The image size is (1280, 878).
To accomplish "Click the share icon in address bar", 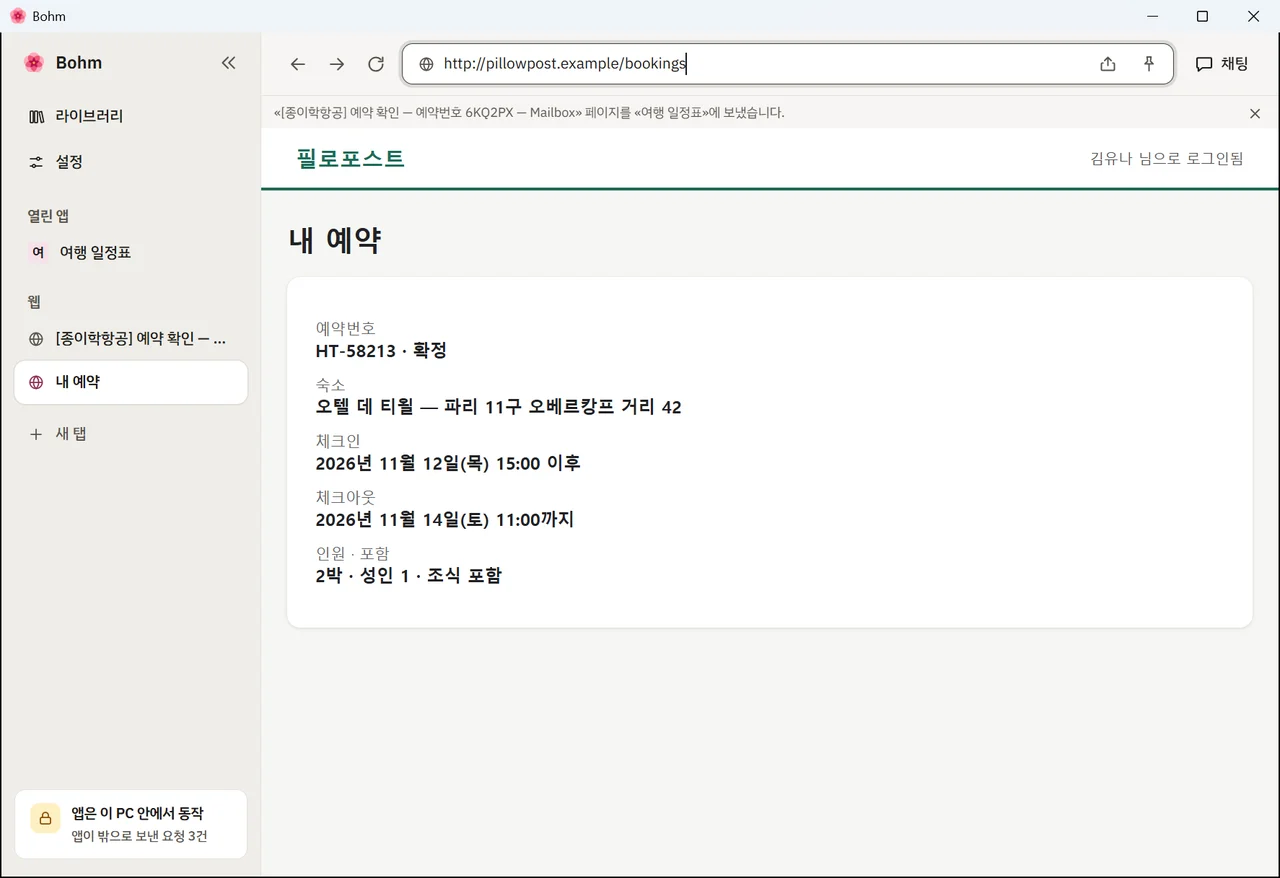I will click(x=1108, y=64).
